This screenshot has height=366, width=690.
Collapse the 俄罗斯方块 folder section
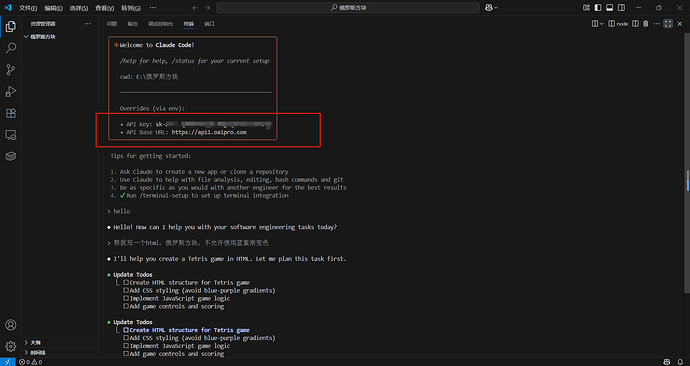[59, 37]
